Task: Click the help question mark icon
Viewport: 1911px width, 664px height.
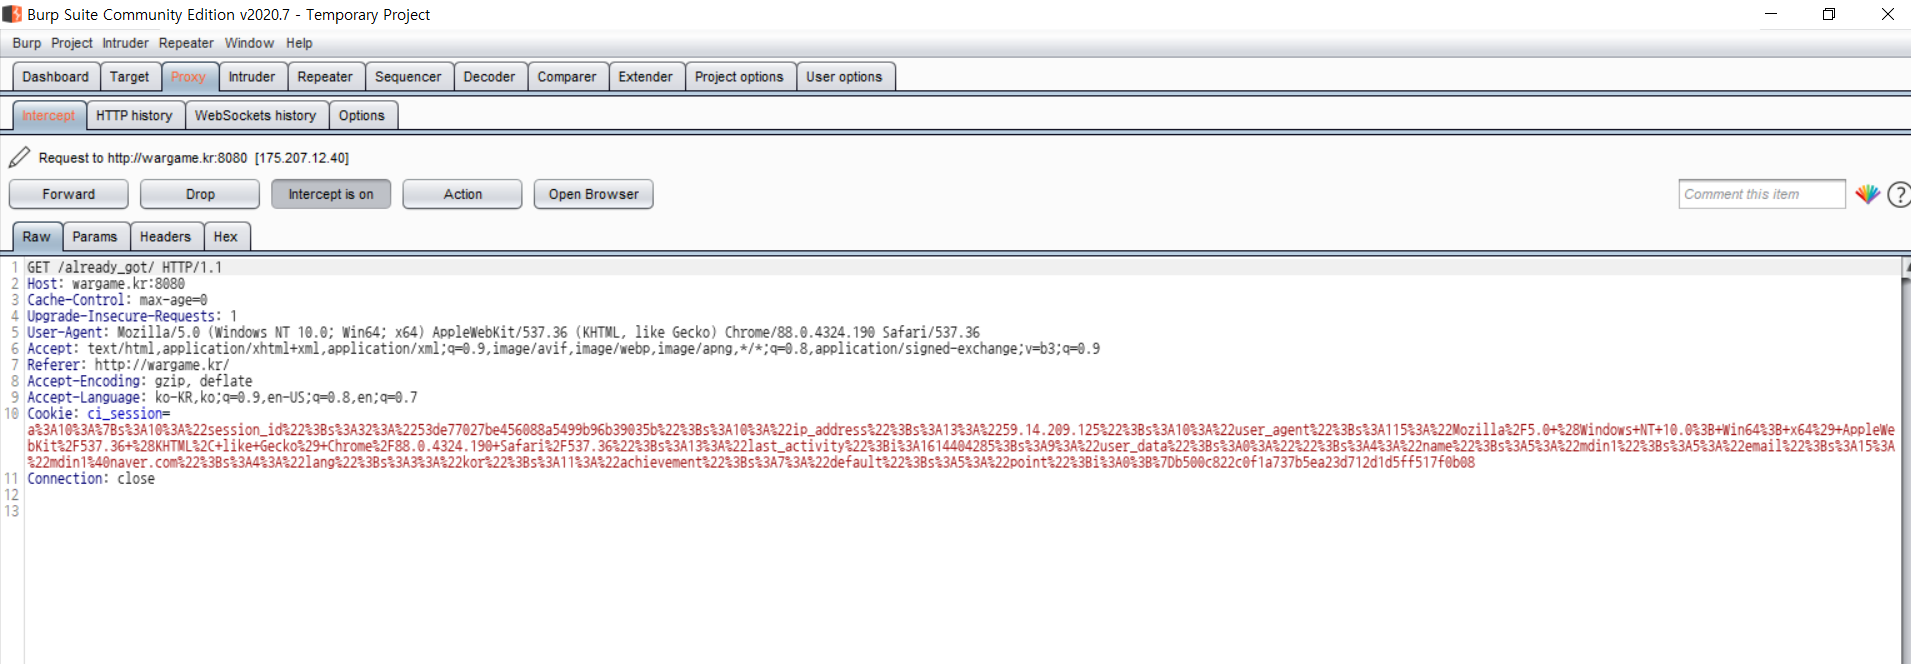Action: pyautogui.click(x=1898, y=194)
